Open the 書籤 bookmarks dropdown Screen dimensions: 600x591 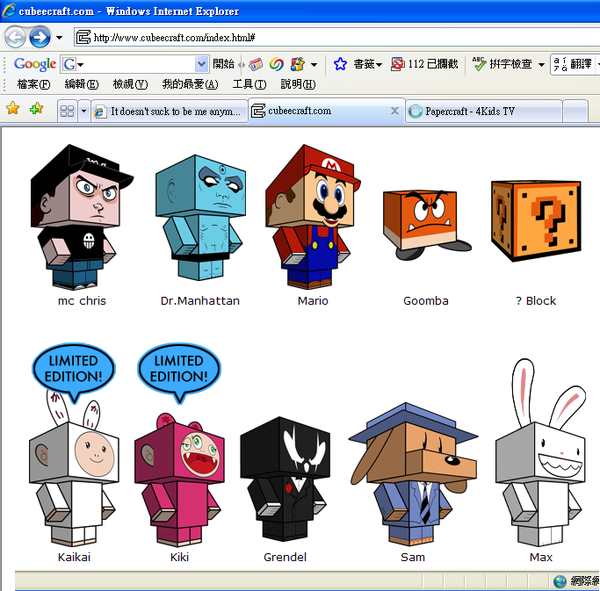(367, 64)
